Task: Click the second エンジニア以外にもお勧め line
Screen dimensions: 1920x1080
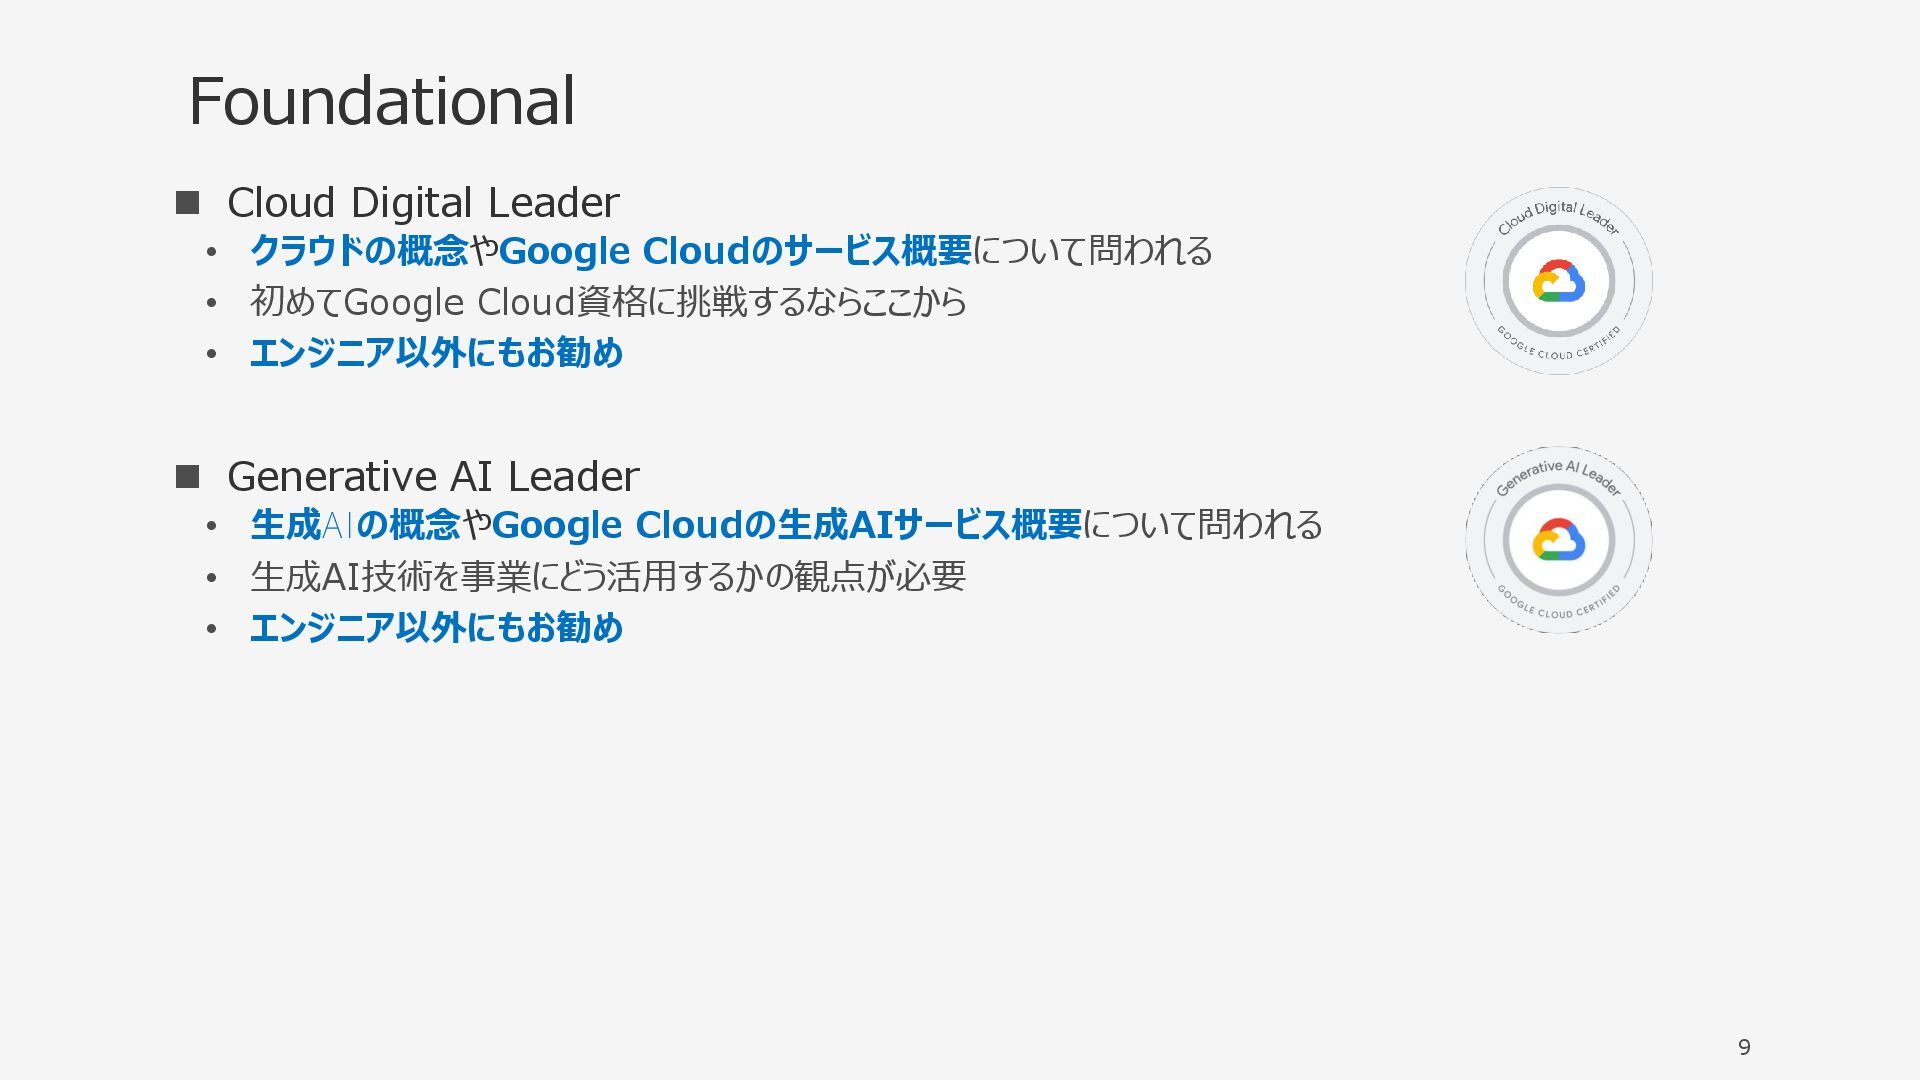Action: click(436, 628)
